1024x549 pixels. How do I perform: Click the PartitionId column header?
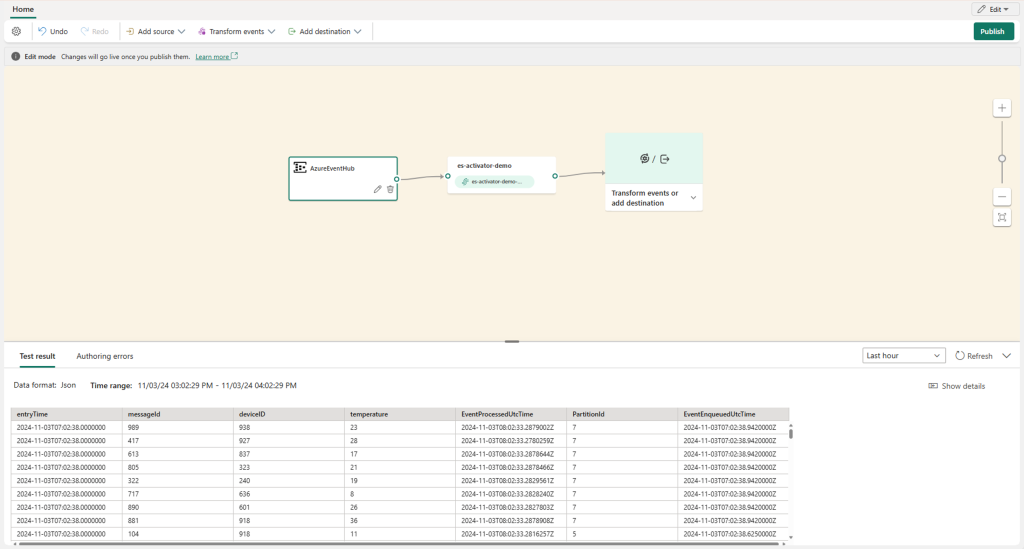(622, 414)
